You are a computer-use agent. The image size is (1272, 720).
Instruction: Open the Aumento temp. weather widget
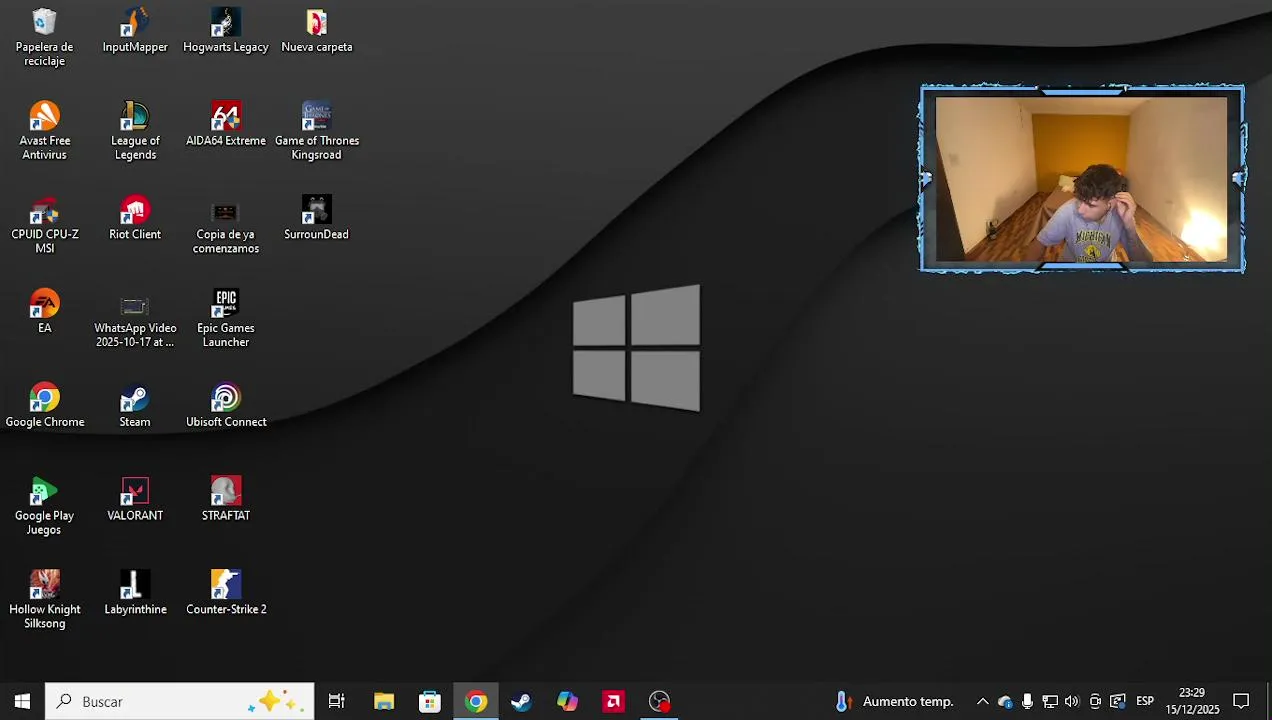coord(895,701)
